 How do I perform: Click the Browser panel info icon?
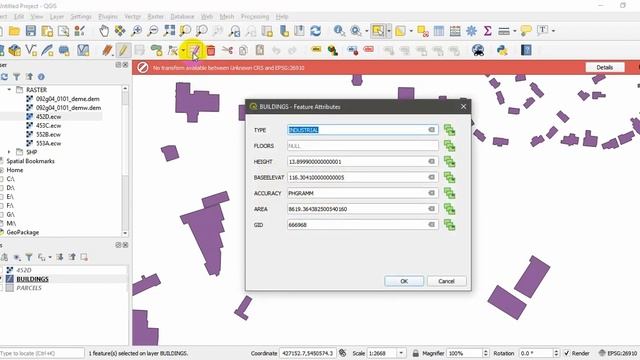(x=41, y=77)
